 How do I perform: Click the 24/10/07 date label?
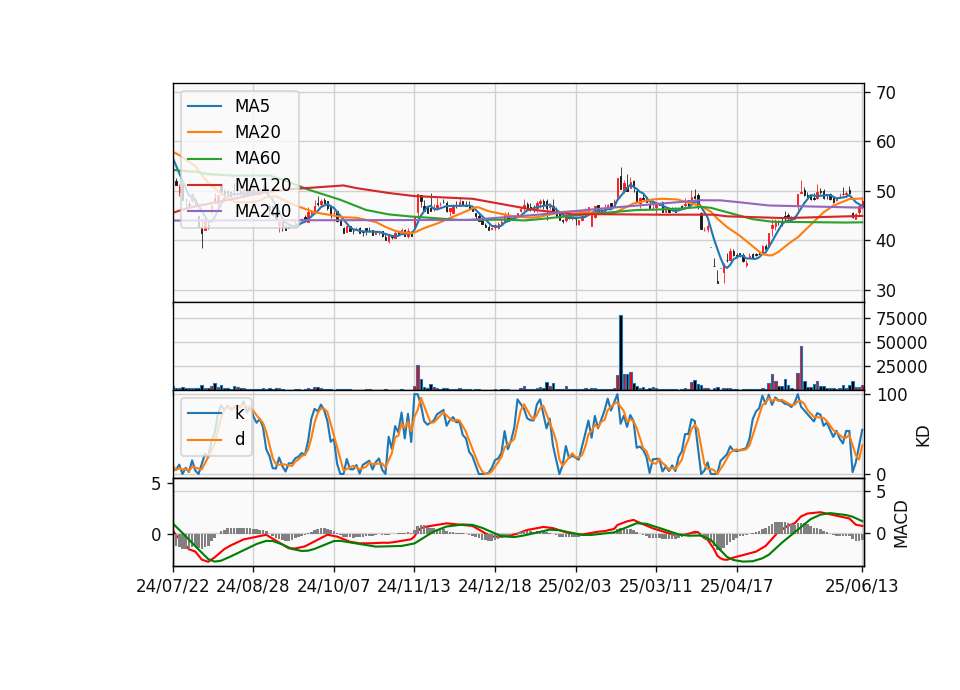334,586
